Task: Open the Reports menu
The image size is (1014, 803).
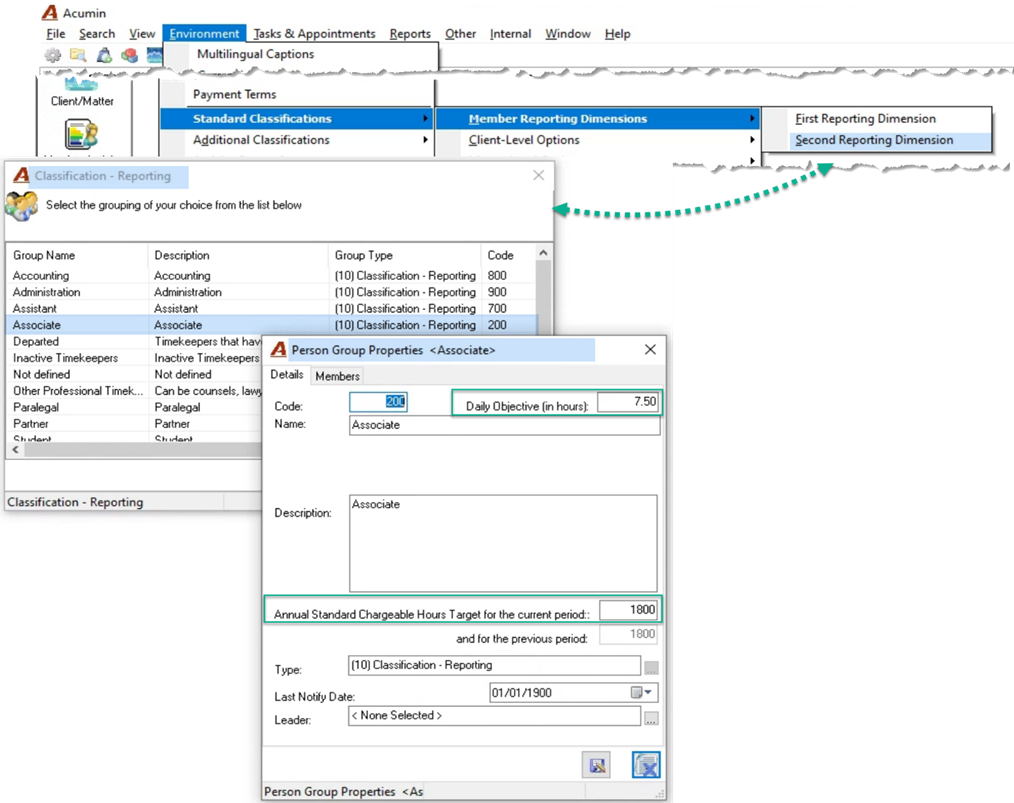Action: pos(410,34)
